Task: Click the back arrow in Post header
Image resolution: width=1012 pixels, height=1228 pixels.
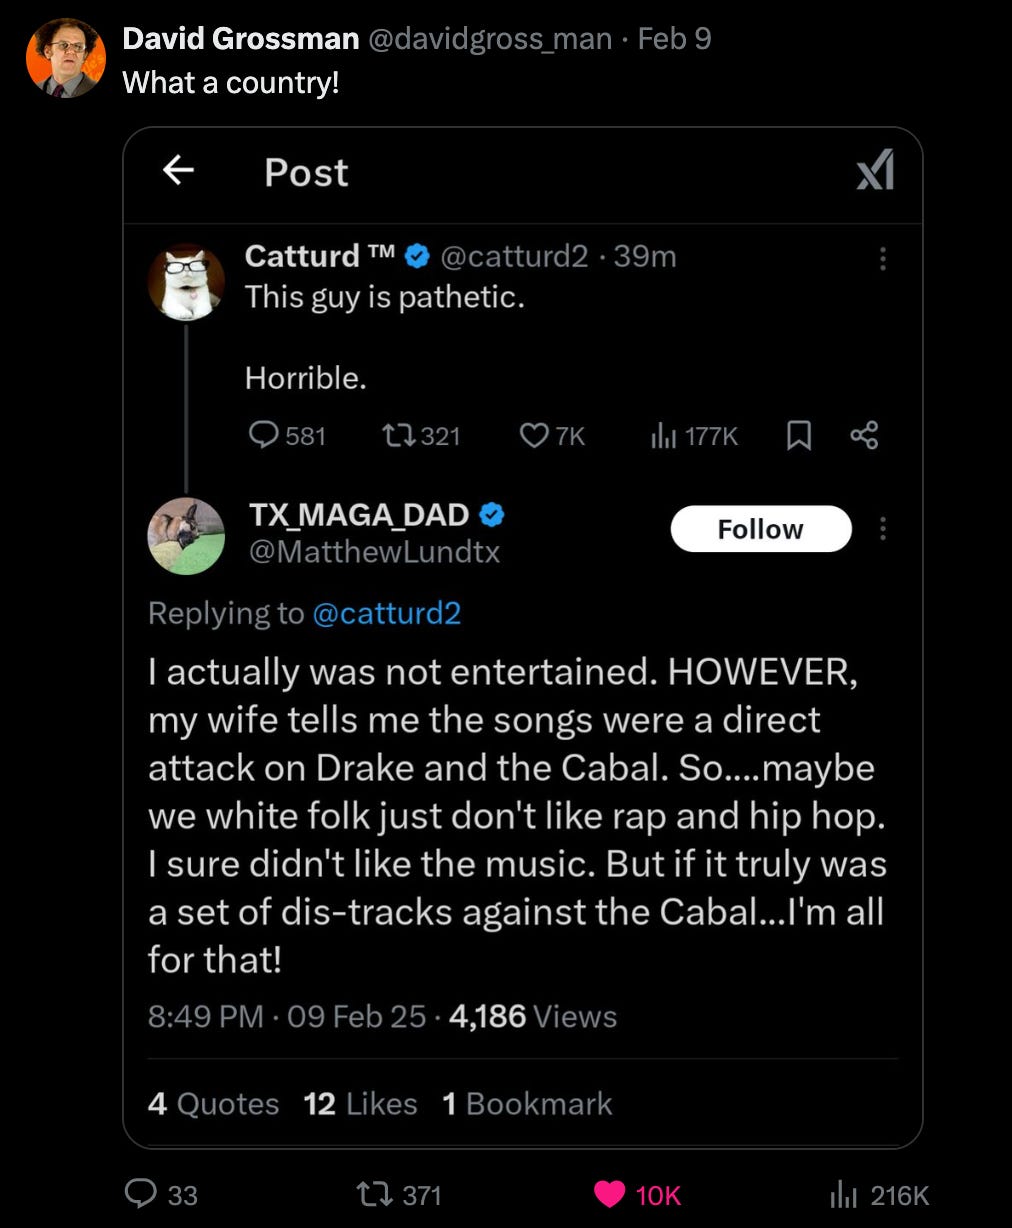Action: tap(178, 171)
